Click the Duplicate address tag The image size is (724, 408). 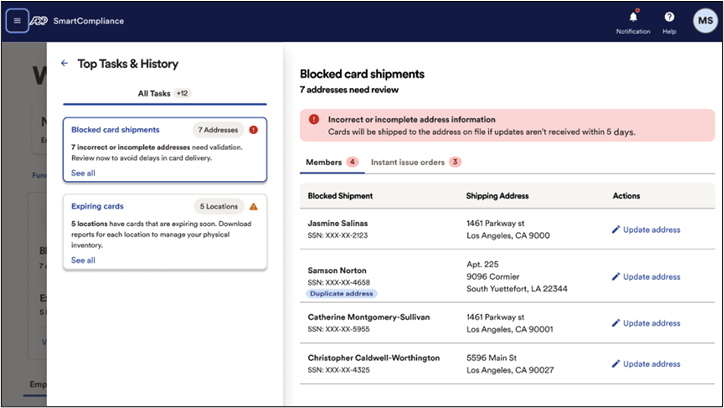point(342,294)
